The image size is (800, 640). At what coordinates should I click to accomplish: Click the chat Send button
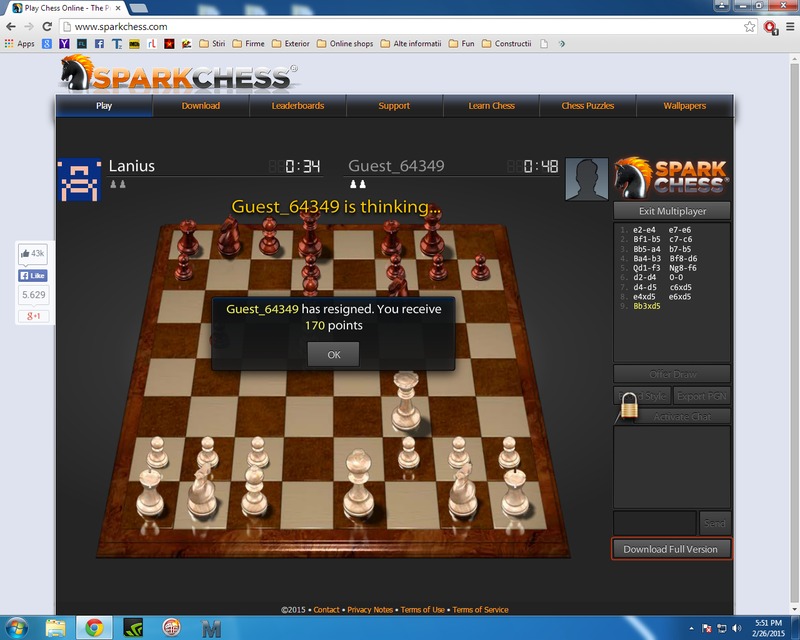click(714, 523)
